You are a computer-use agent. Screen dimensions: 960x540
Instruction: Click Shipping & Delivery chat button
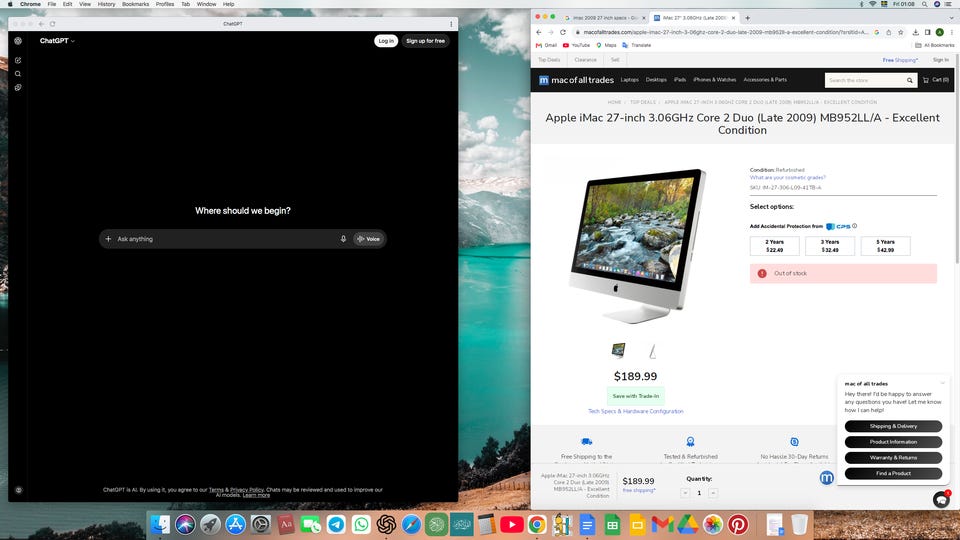[893, 426]
